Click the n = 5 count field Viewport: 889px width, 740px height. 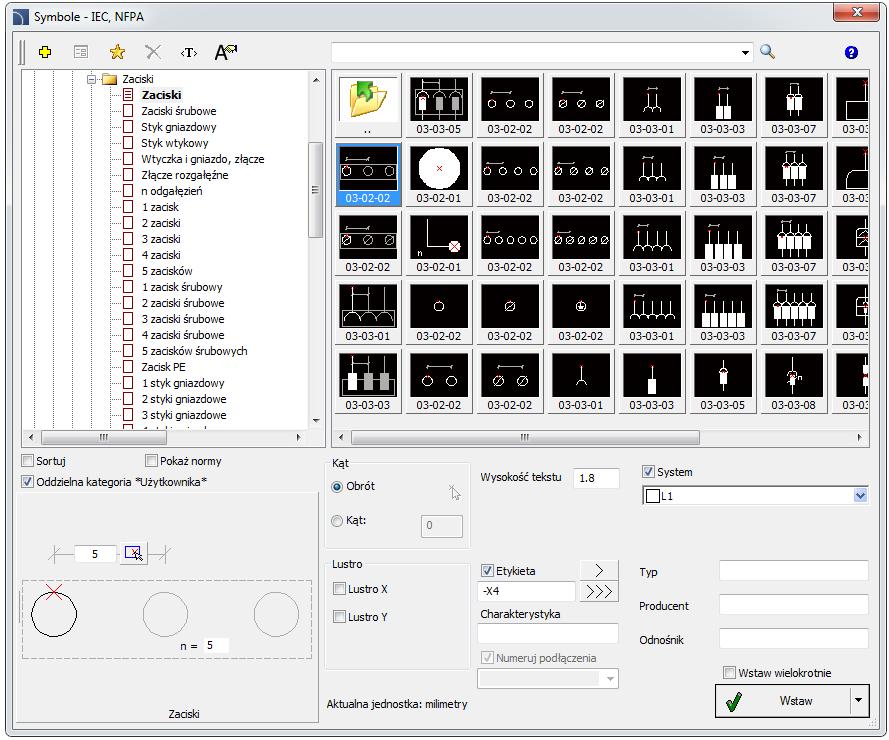coord(216,645)
